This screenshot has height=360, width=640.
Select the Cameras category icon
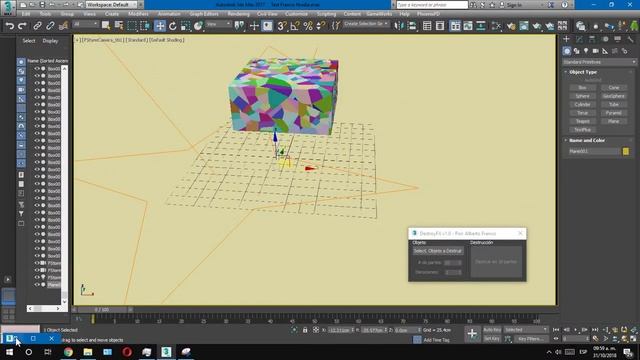(x=596, y=51)
